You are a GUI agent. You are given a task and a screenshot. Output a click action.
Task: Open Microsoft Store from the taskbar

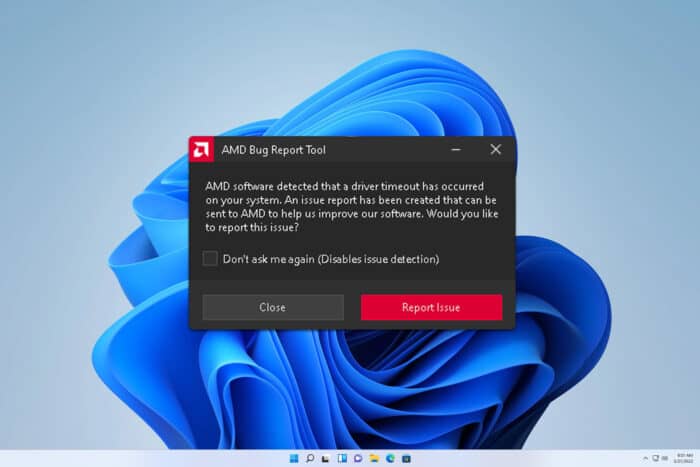406,459
